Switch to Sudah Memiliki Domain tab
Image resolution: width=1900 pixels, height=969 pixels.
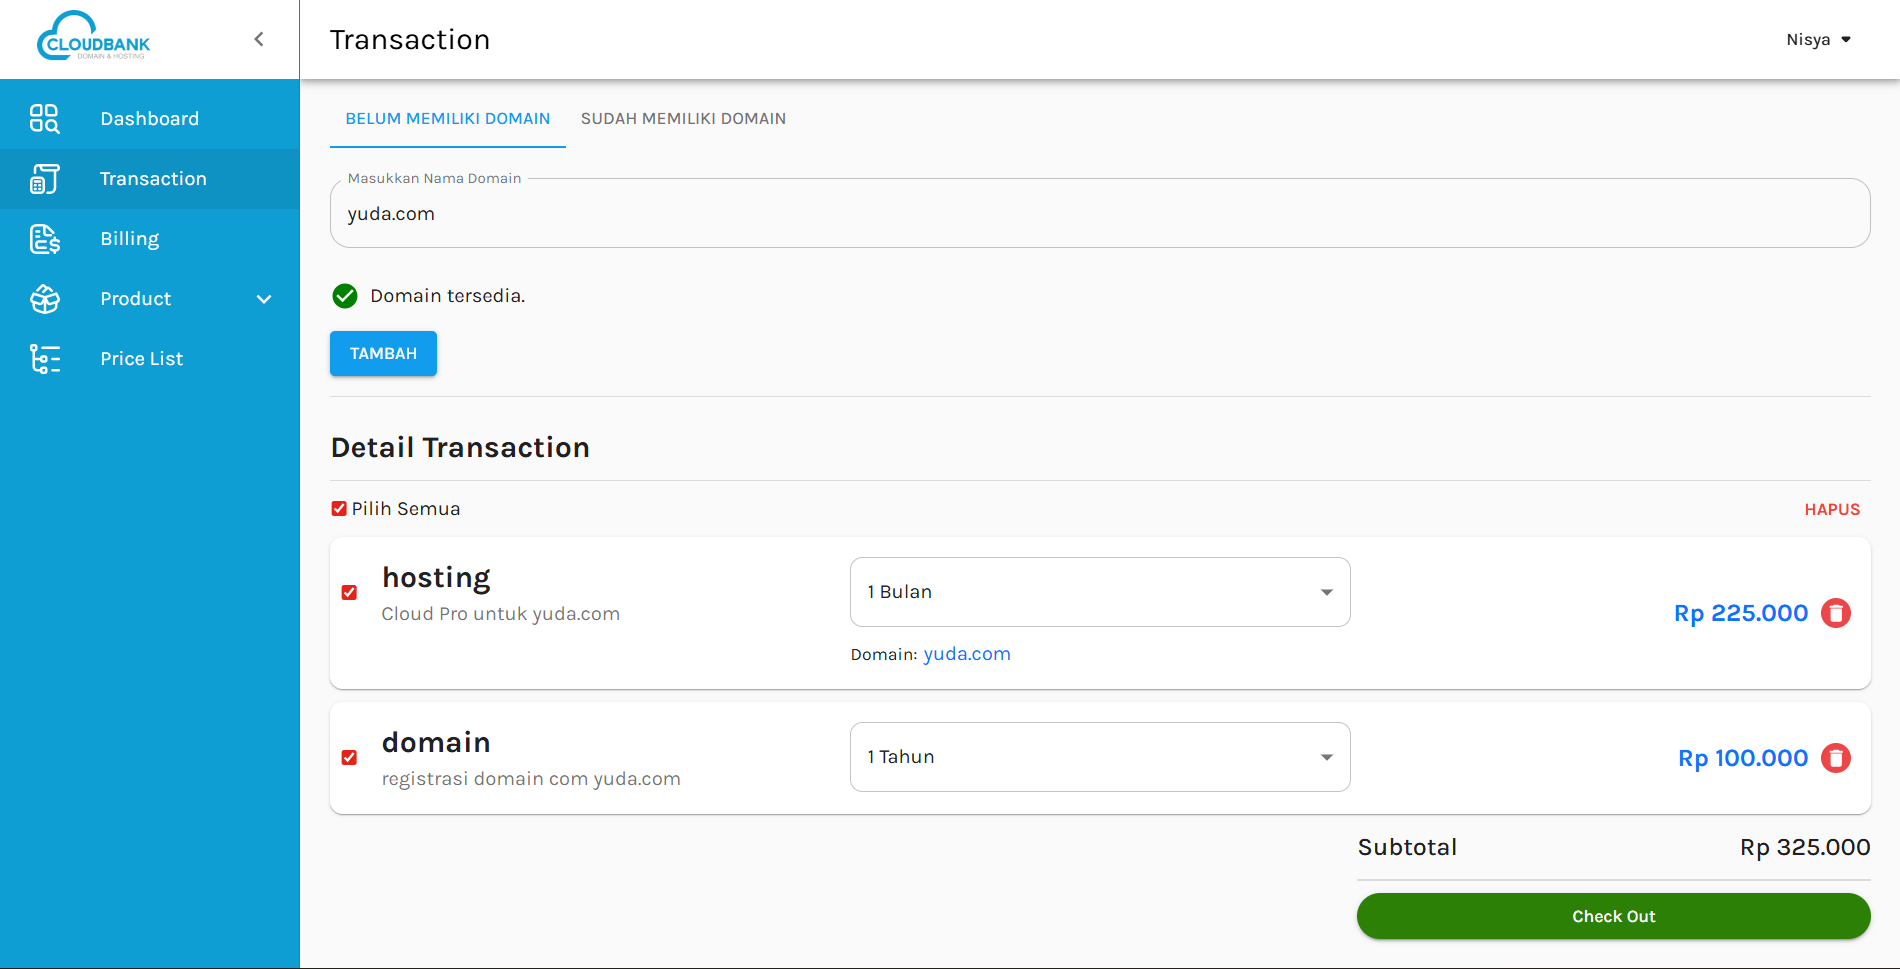coord(683,119)
